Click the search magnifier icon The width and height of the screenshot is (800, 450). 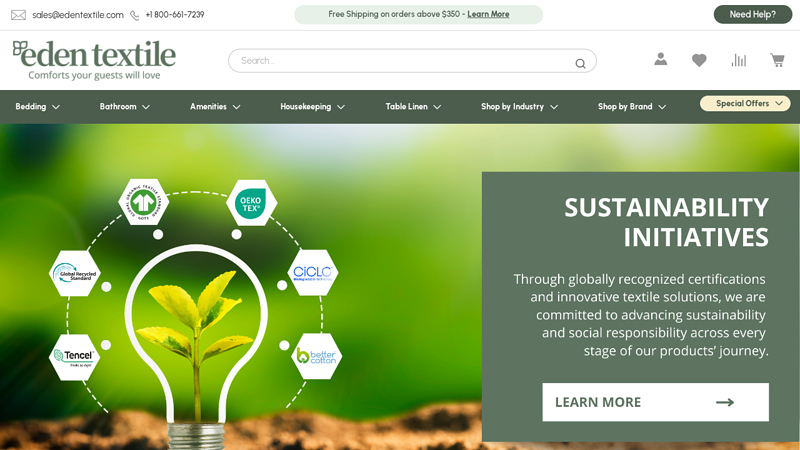click(x=580, y=63)
